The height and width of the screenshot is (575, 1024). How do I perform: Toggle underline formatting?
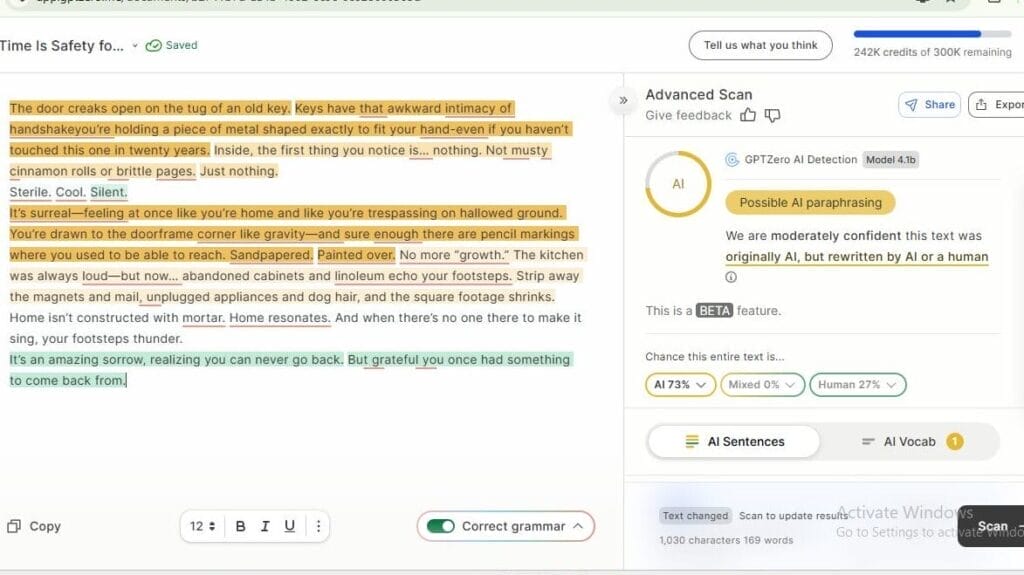point(290,526)
